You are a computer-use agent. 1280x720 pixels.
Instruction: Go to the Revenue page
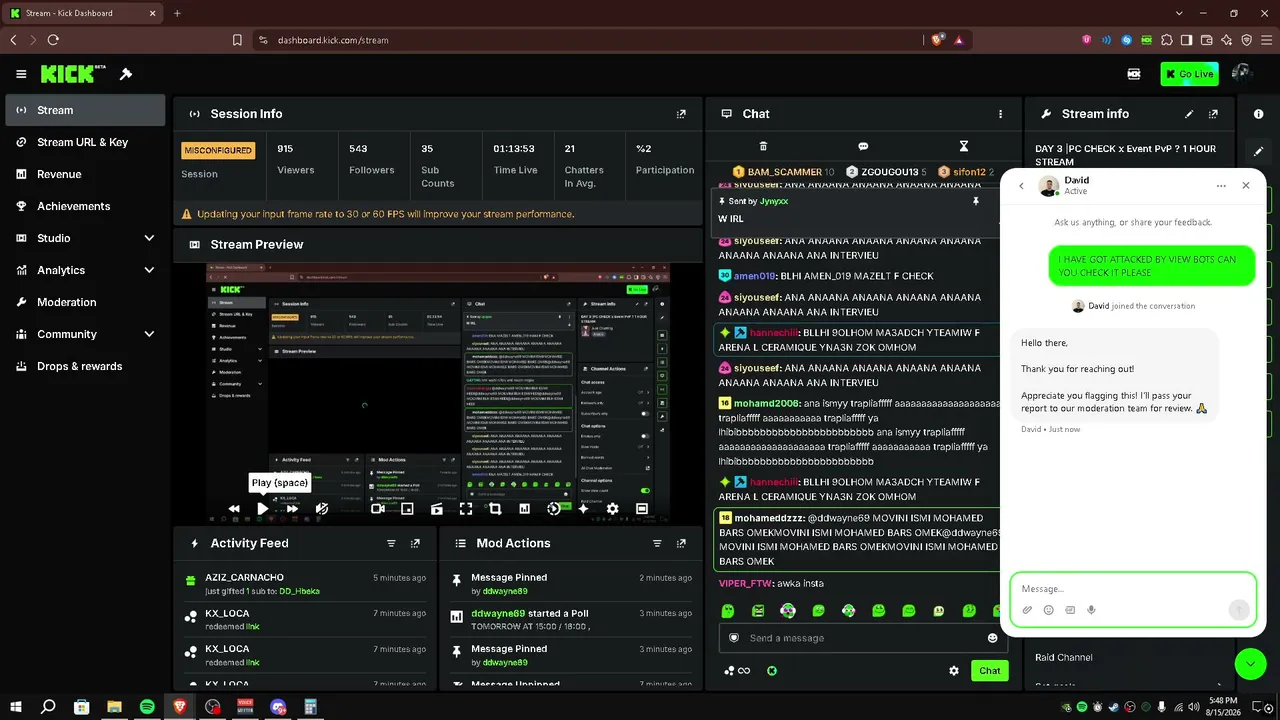click(x=85, y=174)
